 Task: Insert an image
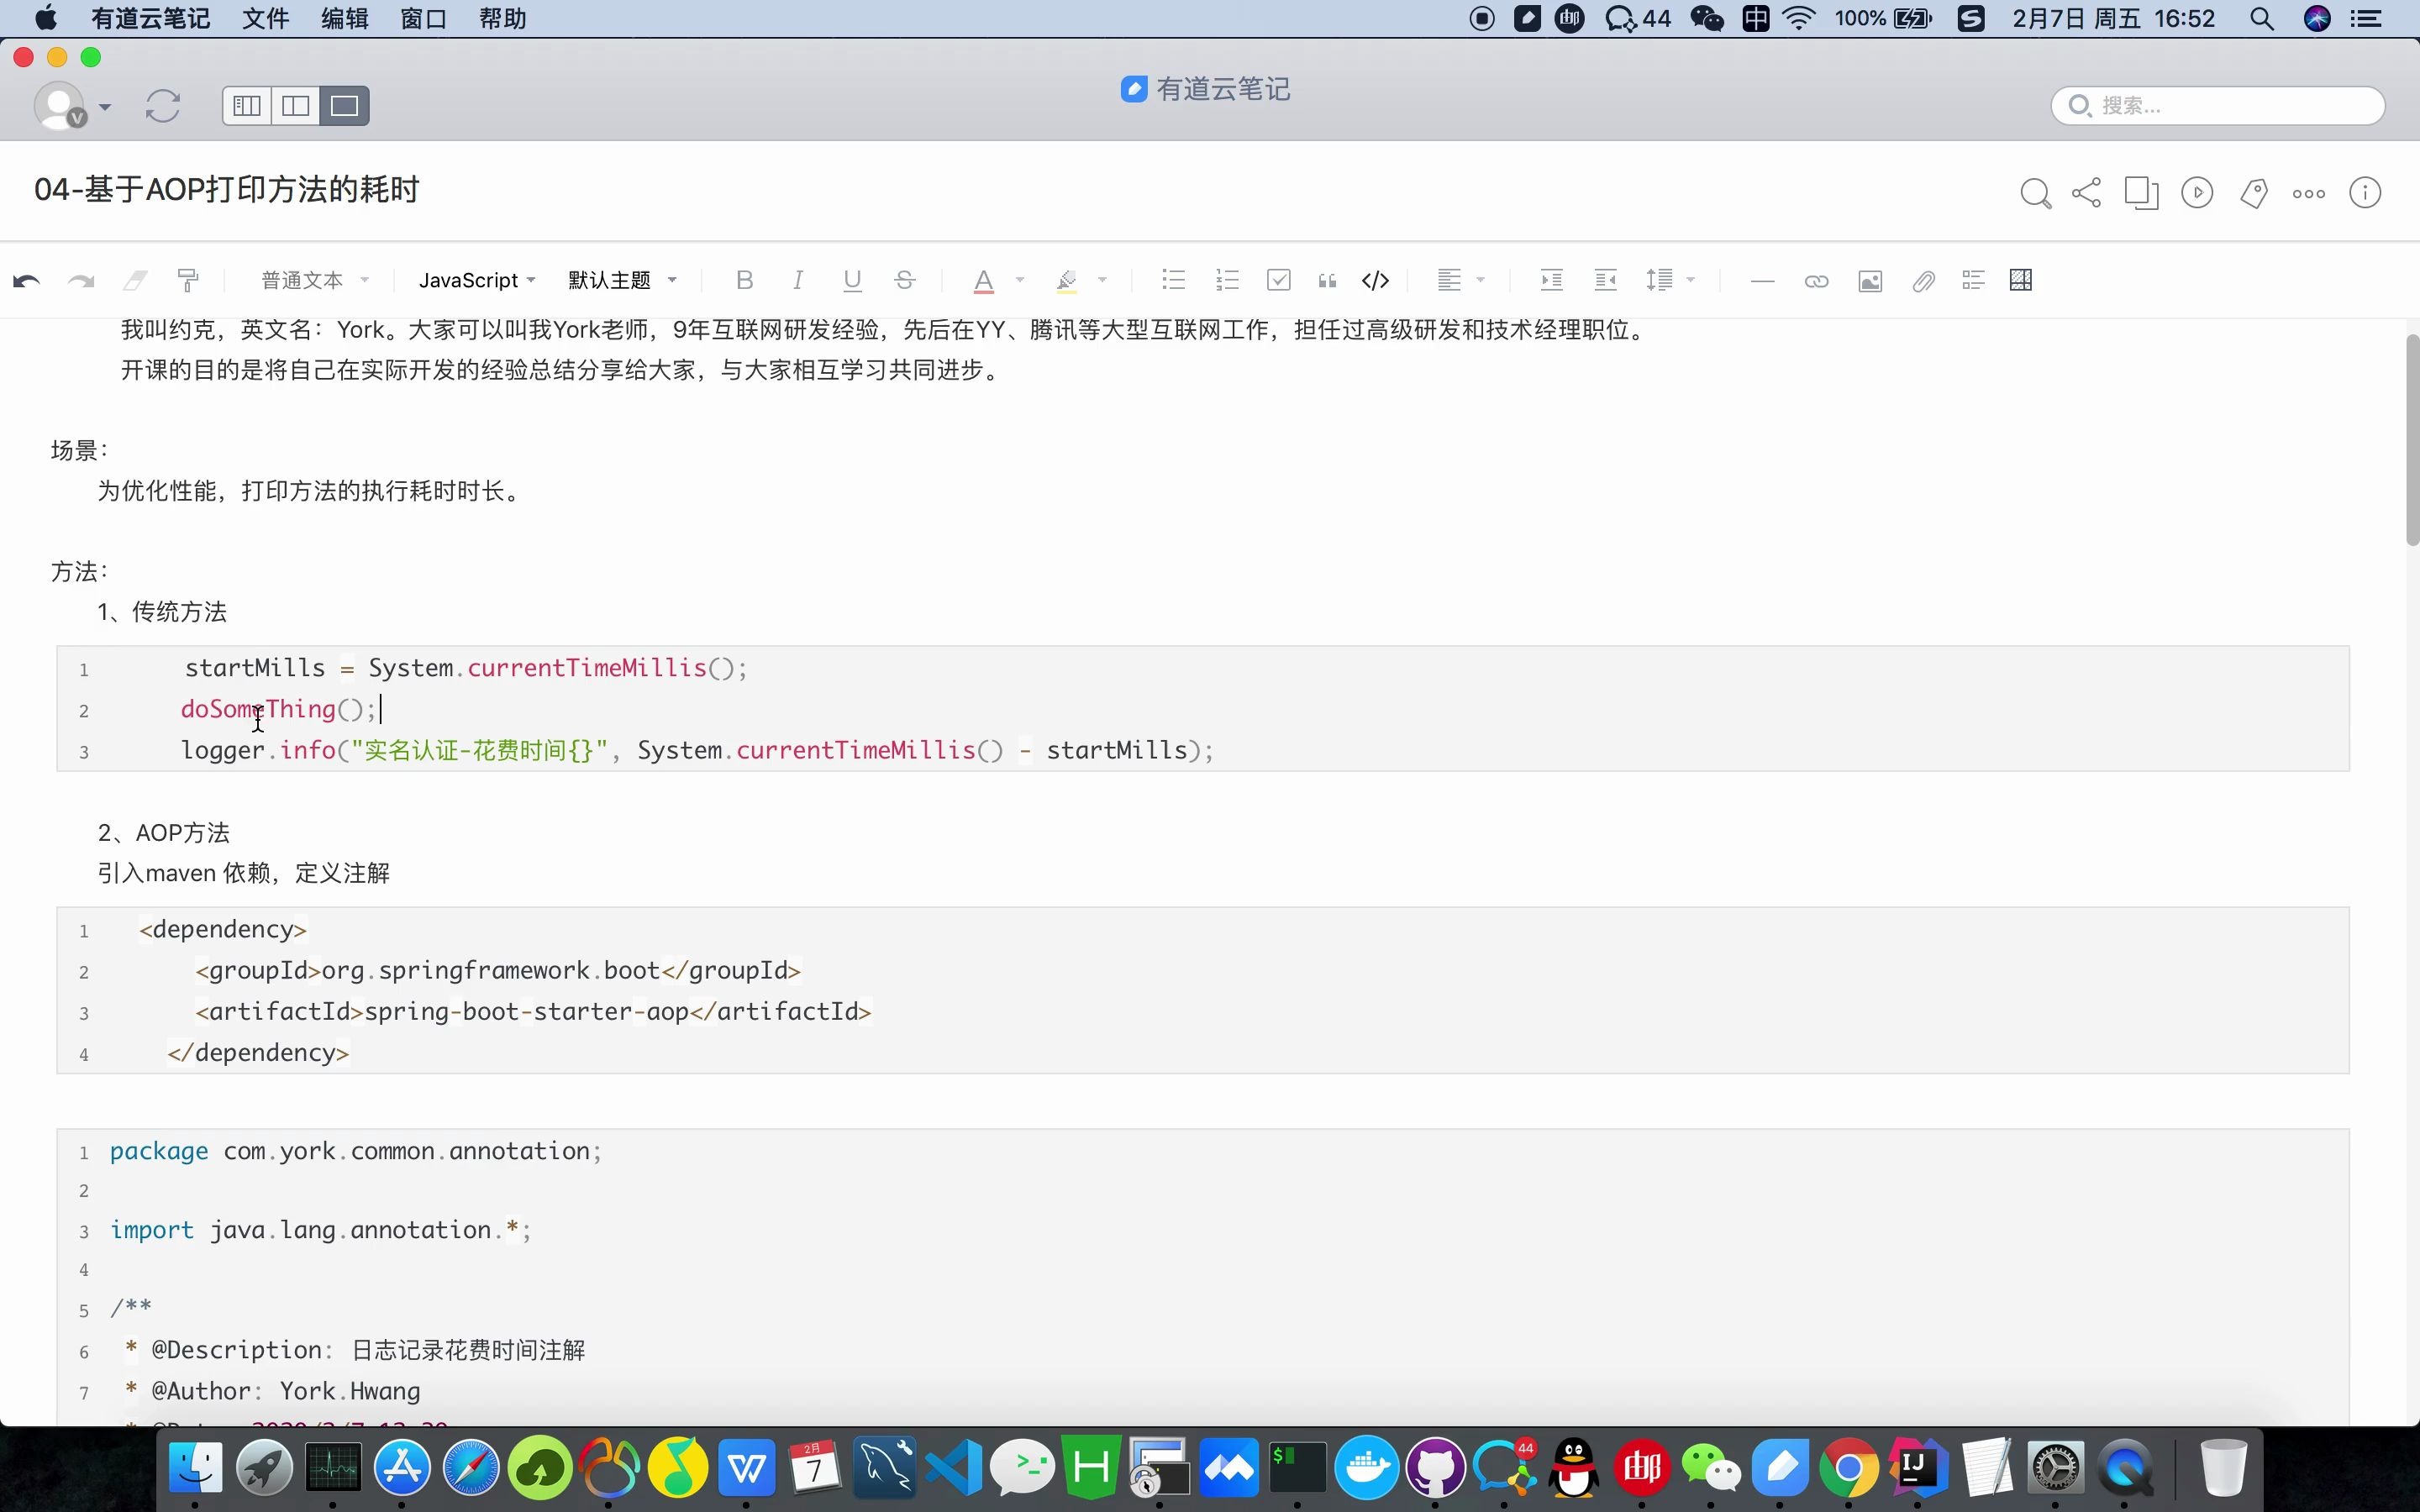coord(1870,281)
